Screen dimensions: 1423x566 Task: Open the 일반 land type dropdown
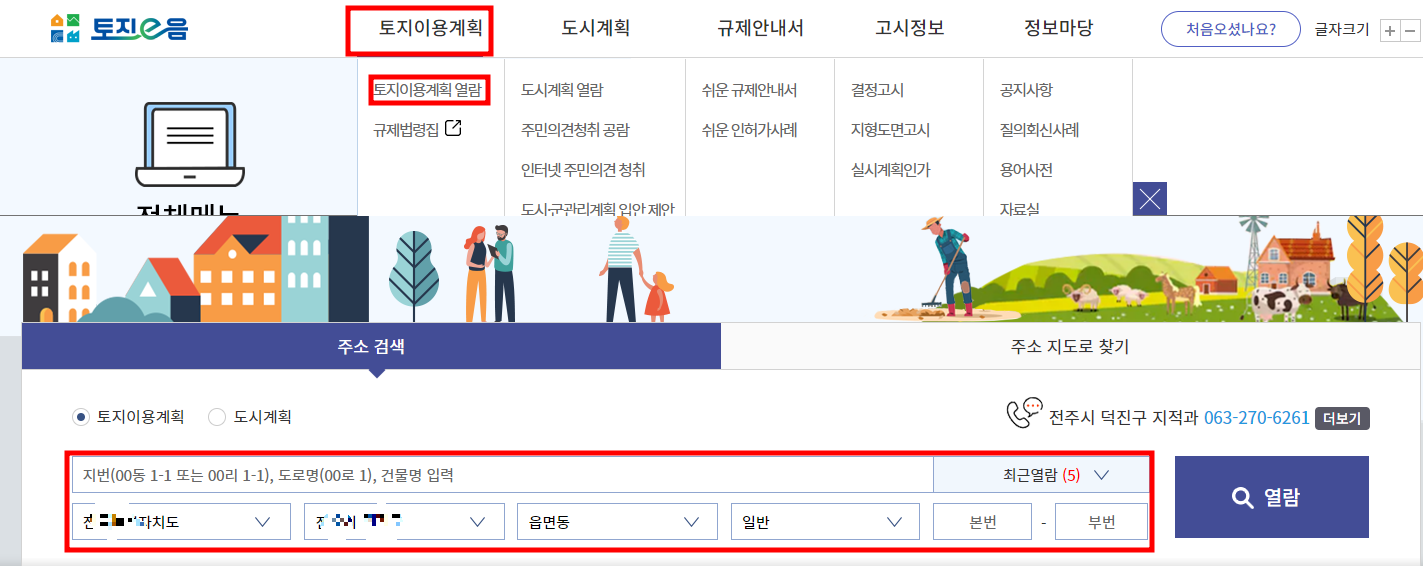click(x=825, y=521)
